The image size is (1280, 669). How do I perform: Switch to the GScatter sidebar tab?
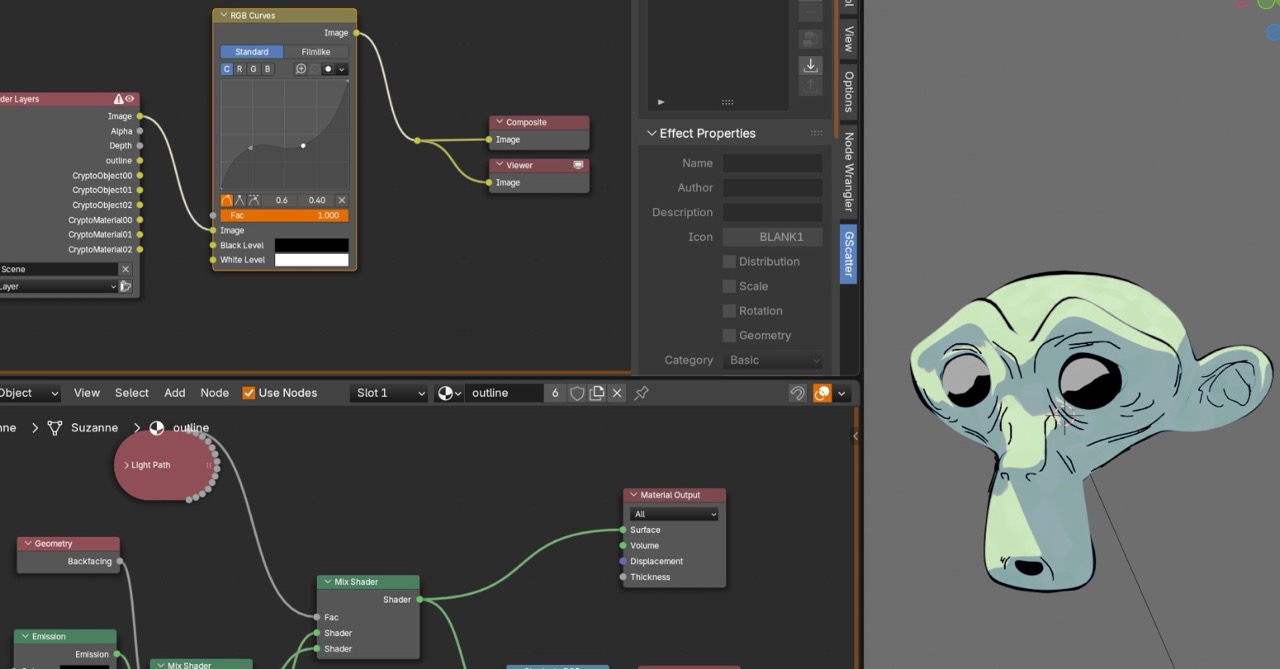[848, 254]
